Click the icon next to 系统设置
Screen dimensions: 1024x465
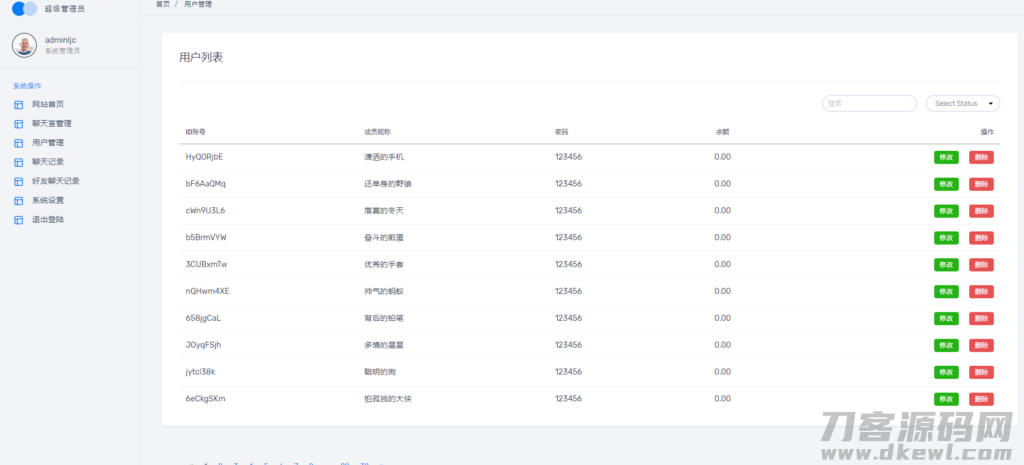pyautogui.click(x=18, y=200)
